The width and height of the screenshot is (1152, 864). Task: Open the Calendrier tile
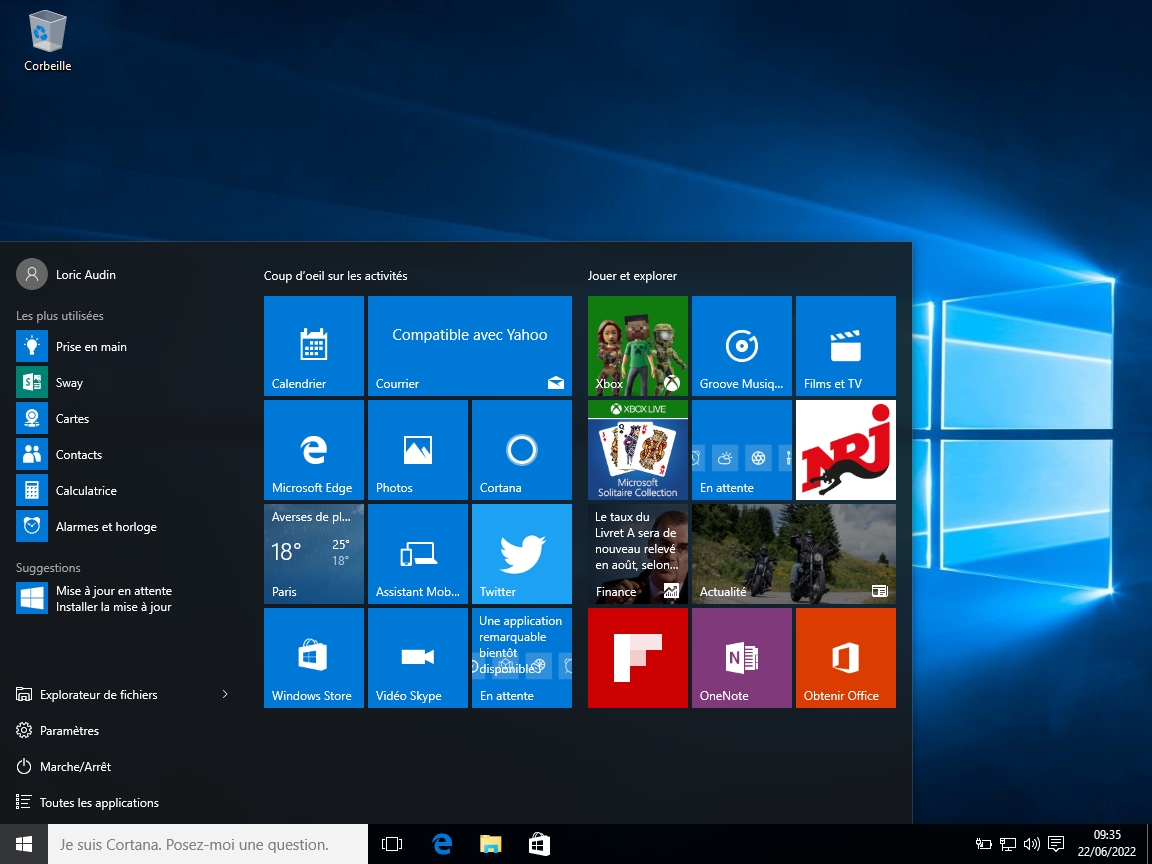click(314, 346)
